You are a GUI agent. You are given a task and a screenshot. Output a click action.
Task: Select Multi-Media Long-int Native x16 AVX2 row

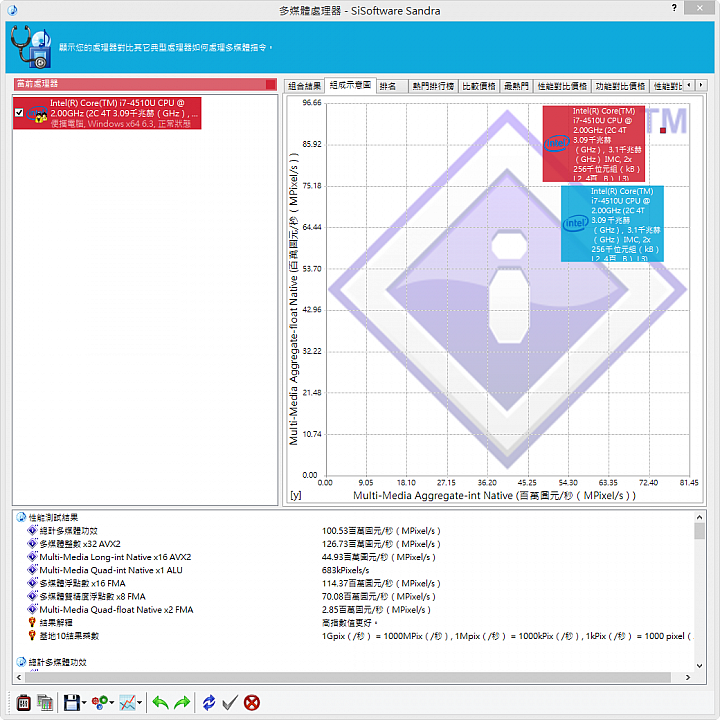tap(110, 557)
